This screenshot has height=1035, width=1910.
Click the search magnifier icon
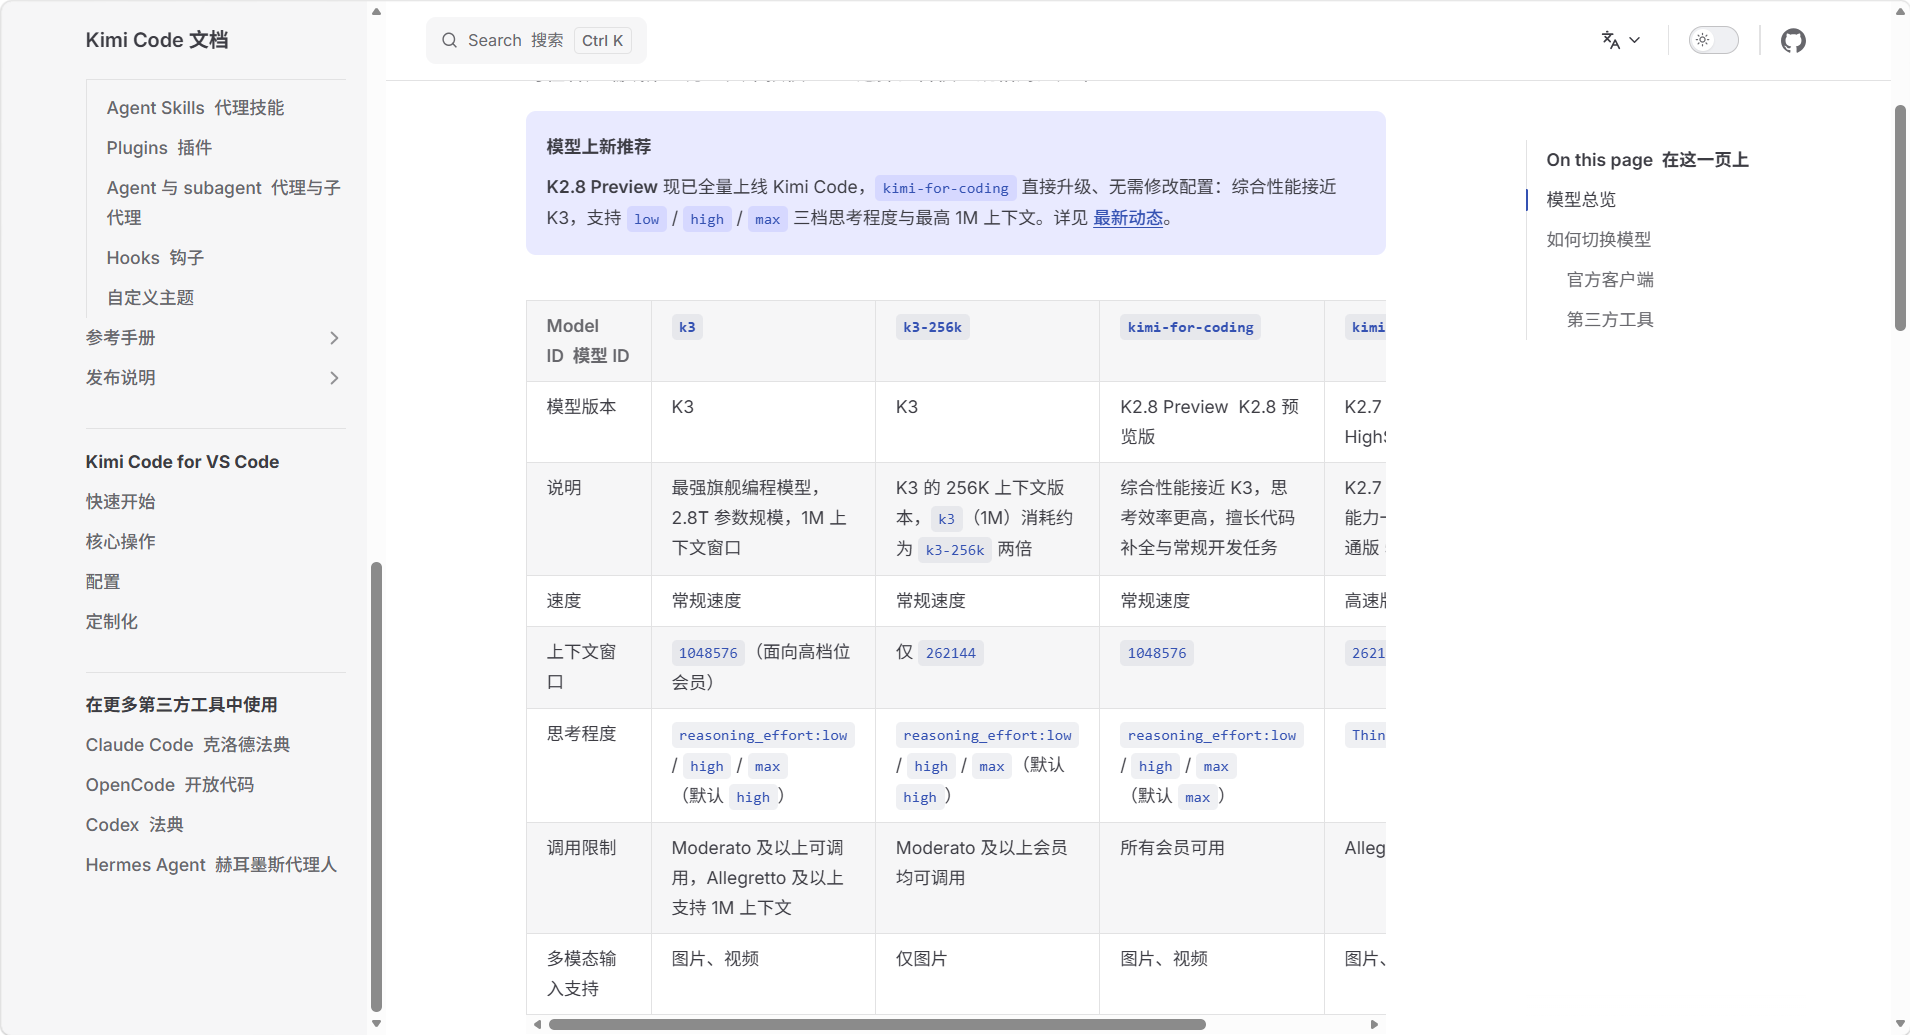pyautogui.click(x=449, y=41)
